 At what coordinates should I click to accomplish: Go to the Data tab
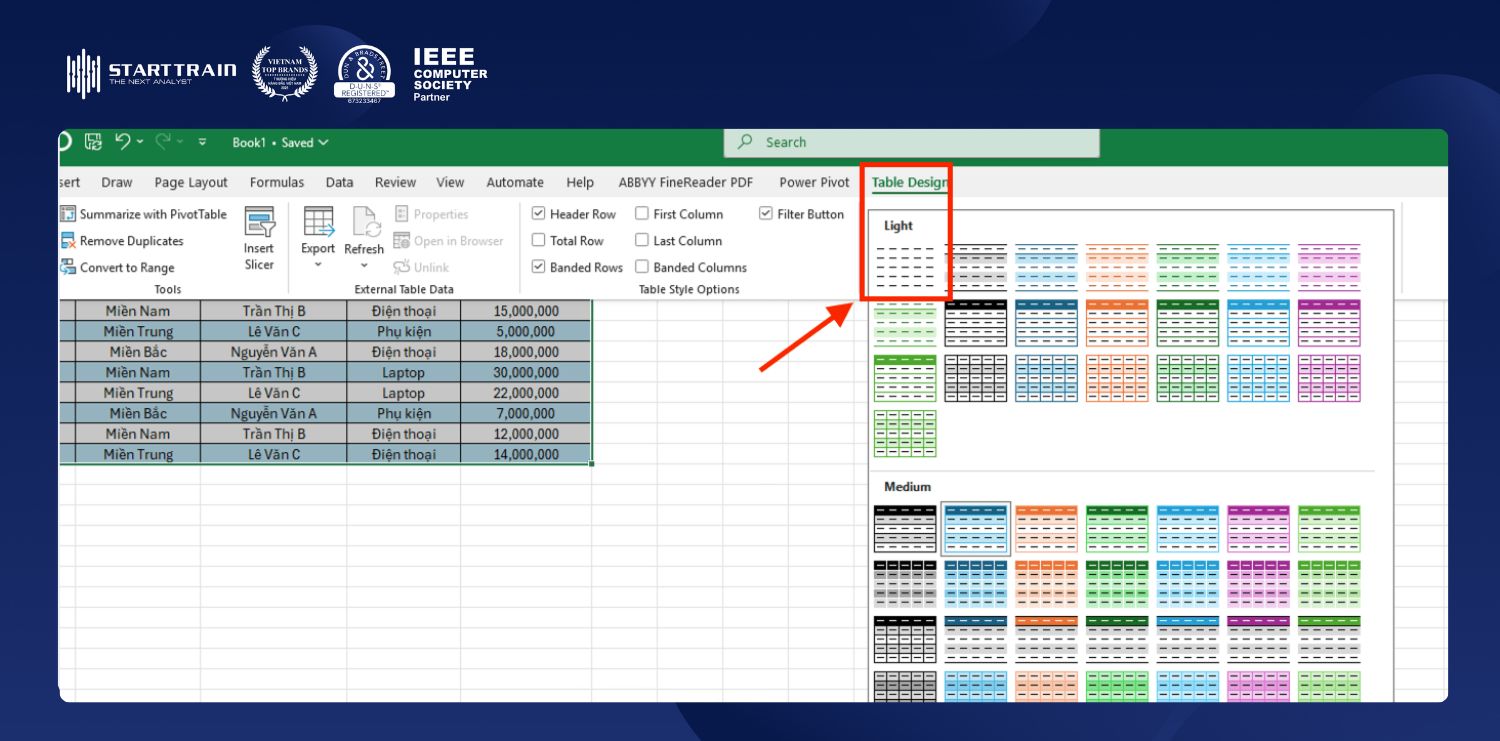[x=339, y=182]
